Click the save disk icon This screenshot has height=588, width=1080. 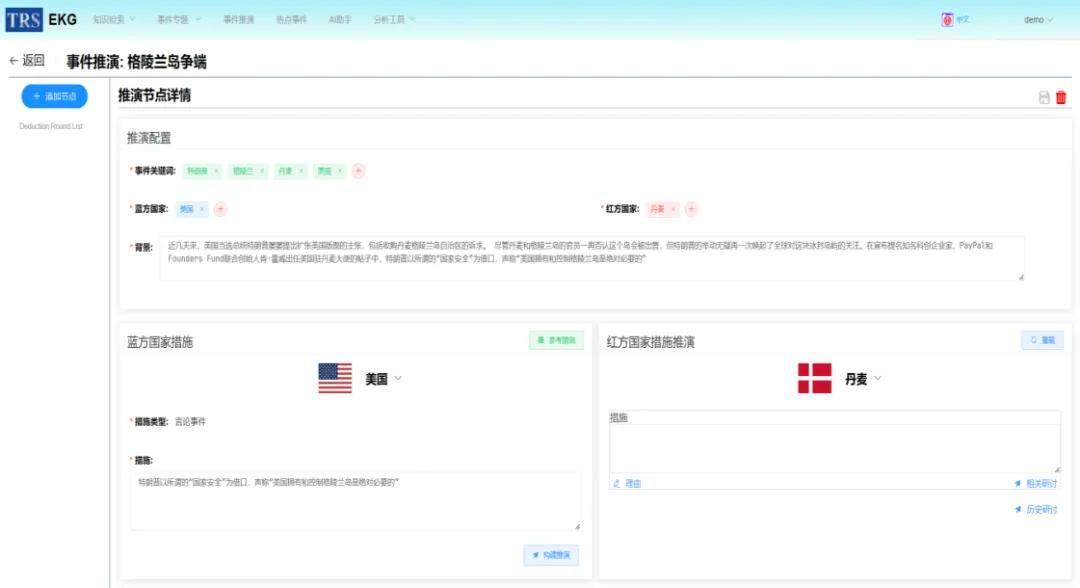tap(1044, 97)
